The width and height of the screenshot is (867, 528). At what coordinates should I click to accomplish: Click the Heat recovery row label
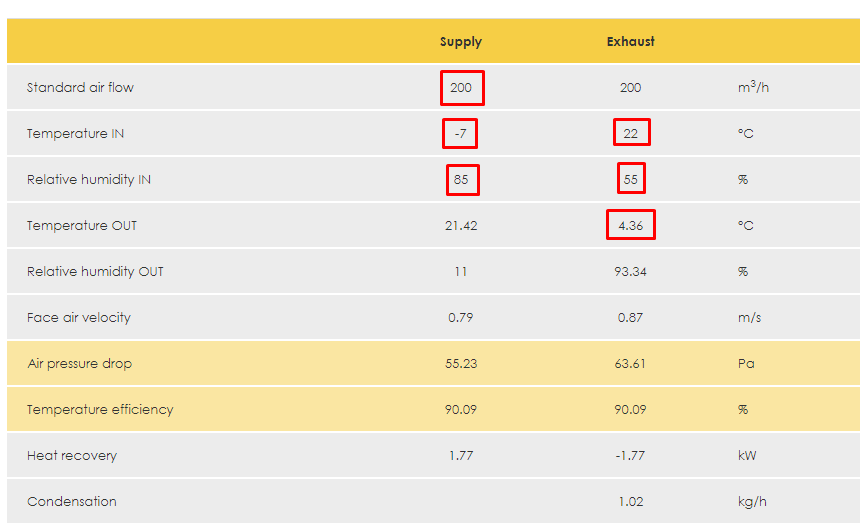[x=72, y=456]
